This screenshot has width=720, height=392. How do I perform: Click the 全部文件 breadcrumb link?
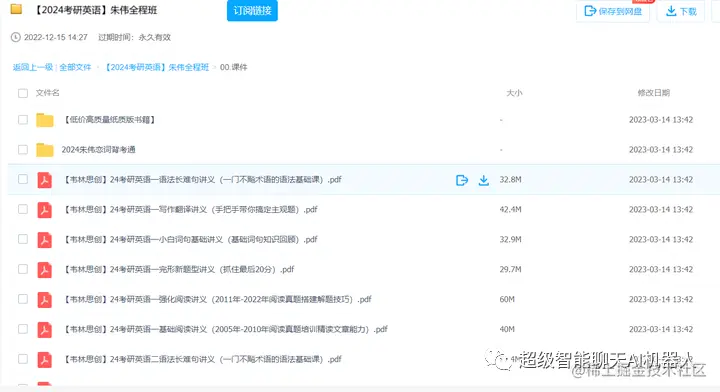[x=75, y=67]
